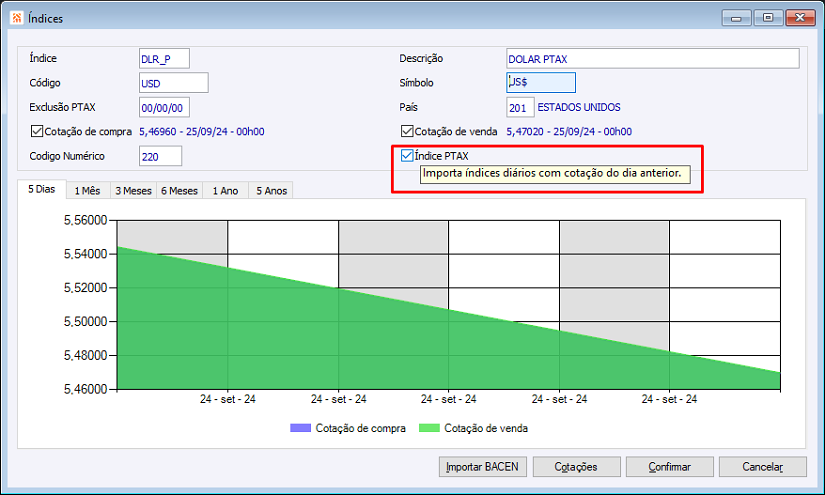
Task: Select the 3 Meses tab
Action: 133,190
